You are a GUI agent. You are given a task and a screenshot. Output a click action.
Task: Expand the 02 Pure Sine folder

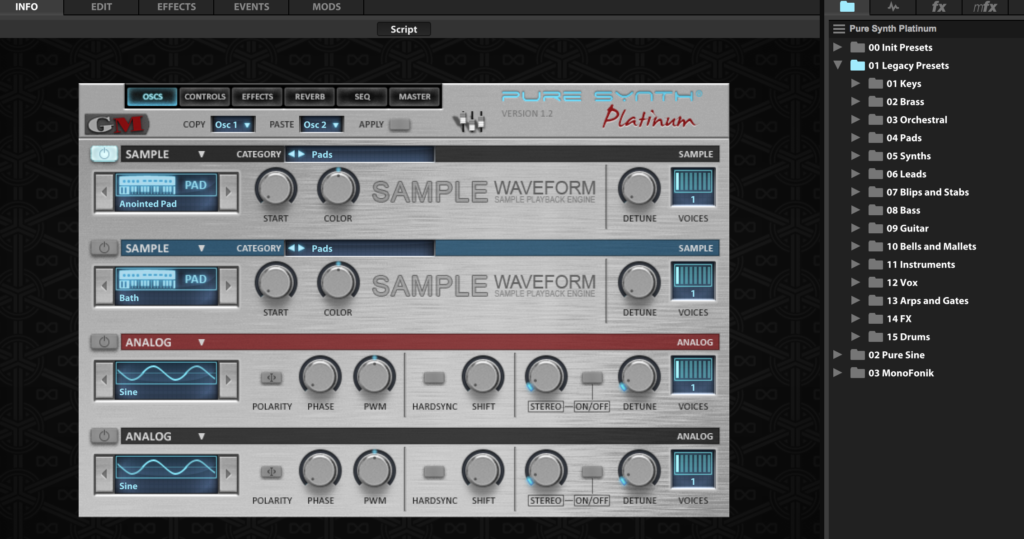point(837,355)
